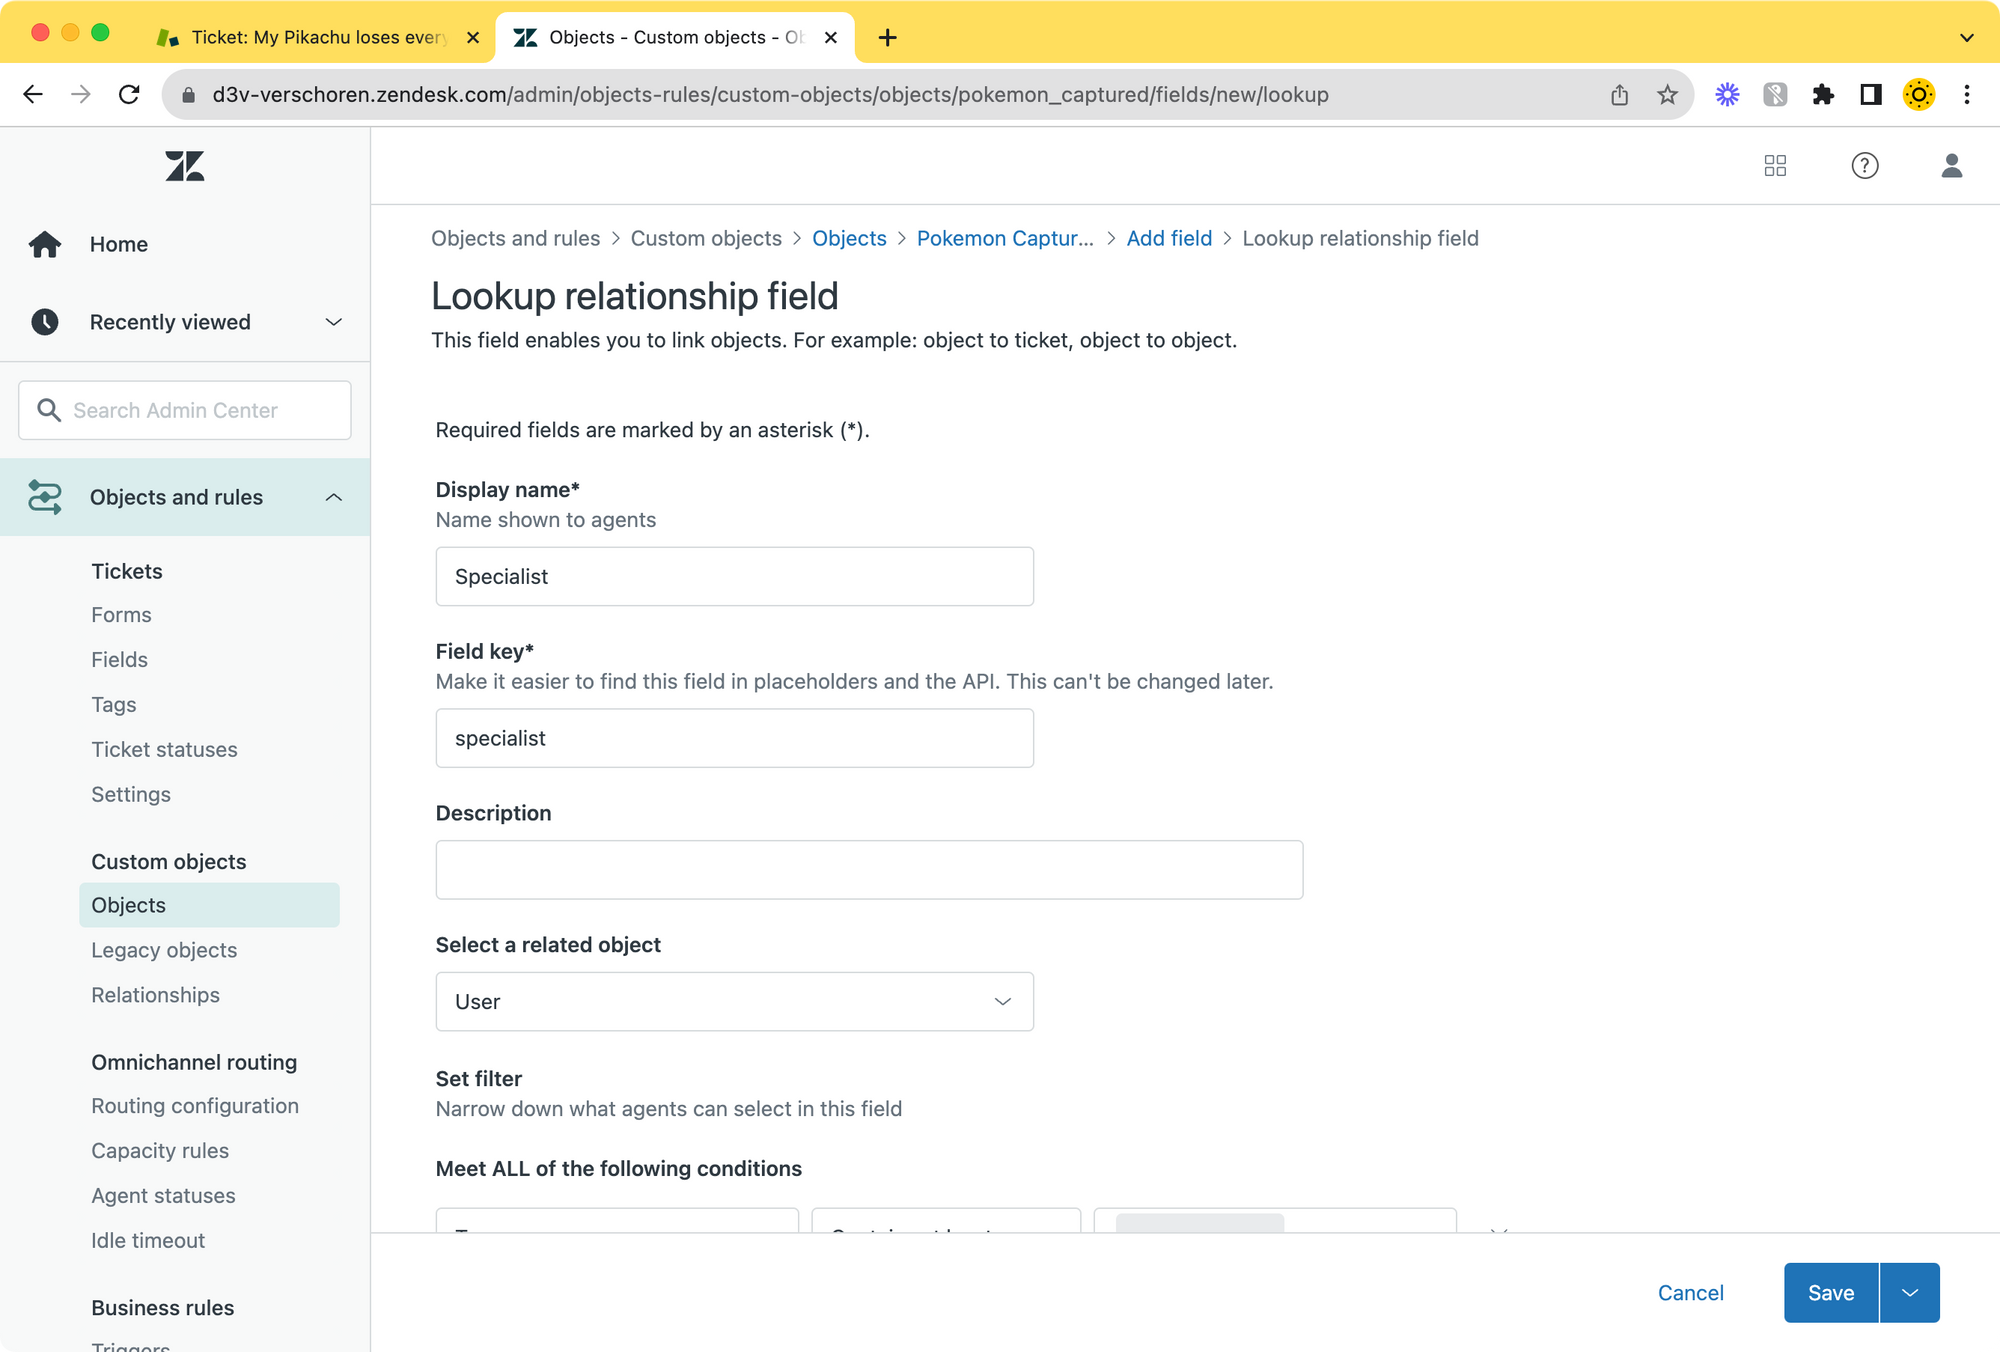Open the Zendesk products grid icon
Screen dimensions: 2000x1352
pos(1775,166)
